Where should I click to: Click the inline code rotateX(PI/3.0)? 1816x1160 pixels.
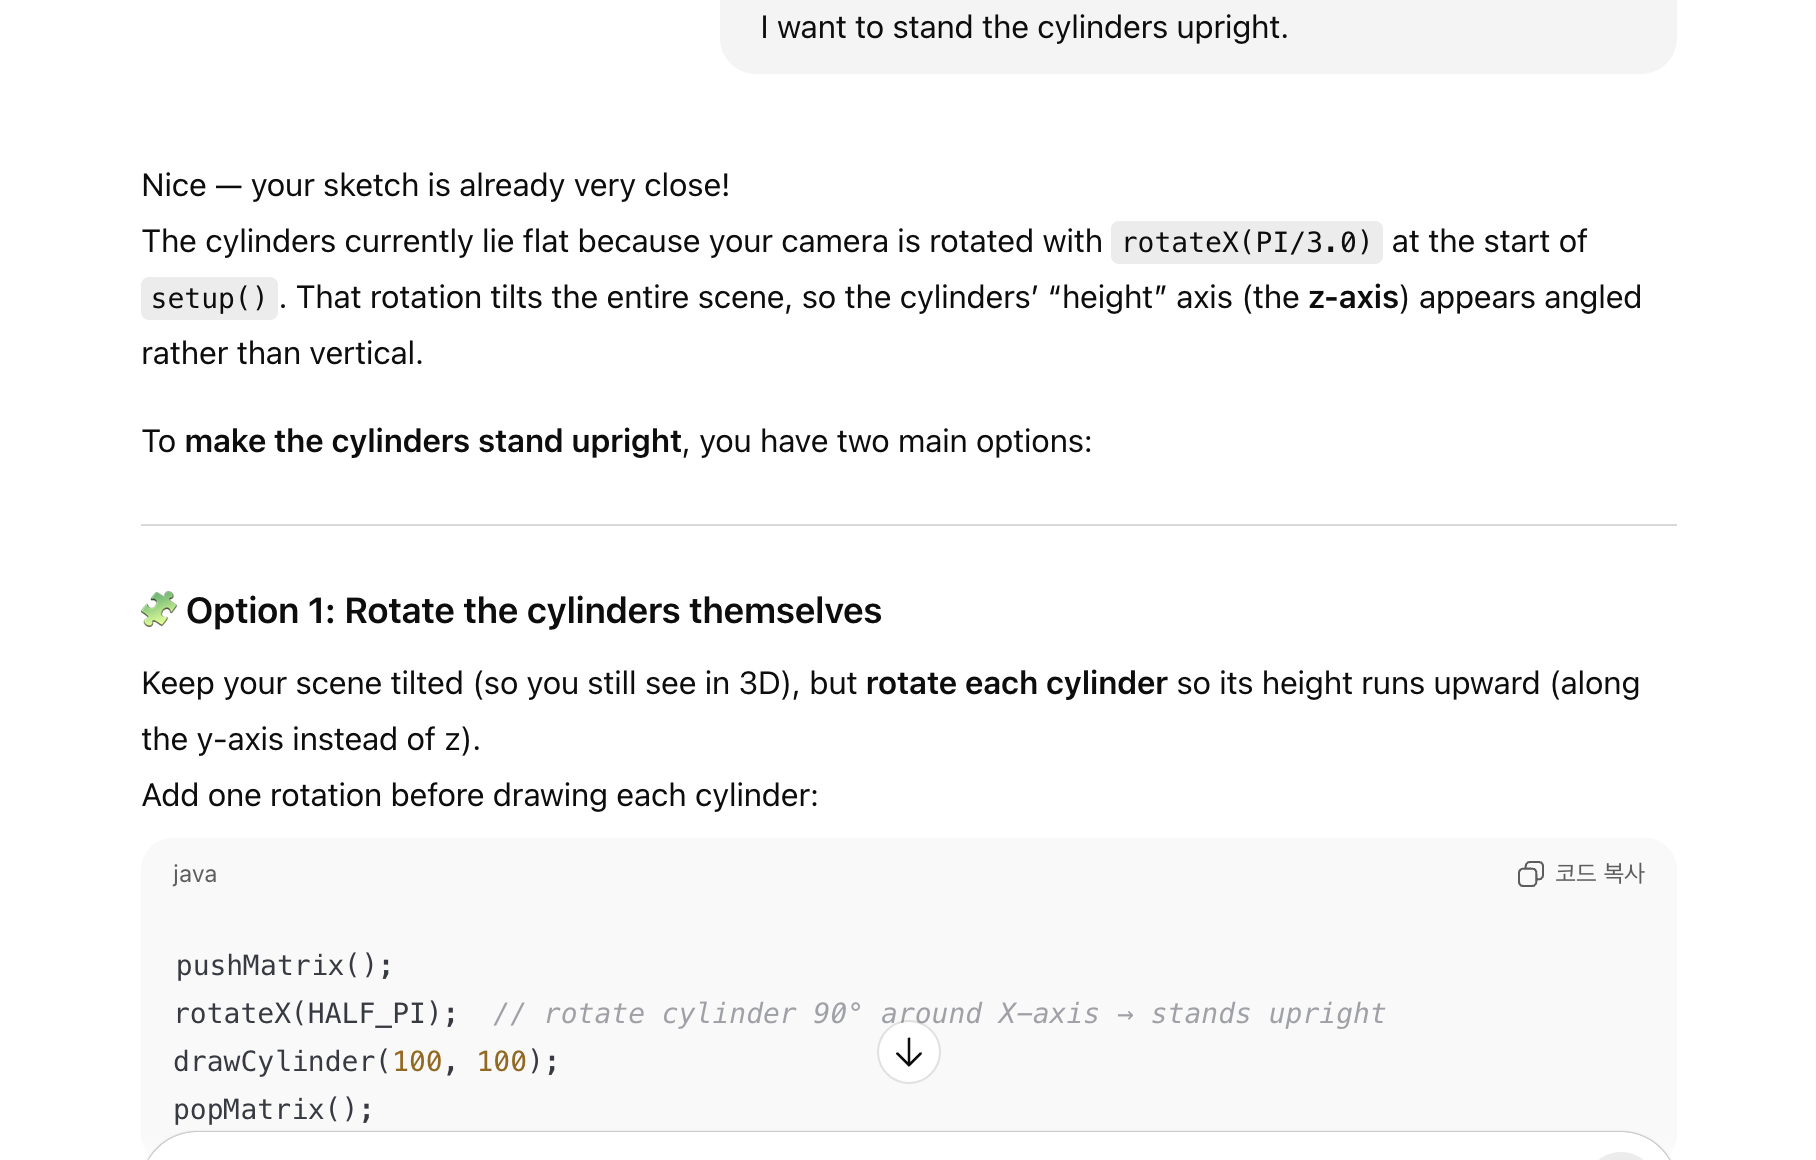click(x=1246, y=242)
